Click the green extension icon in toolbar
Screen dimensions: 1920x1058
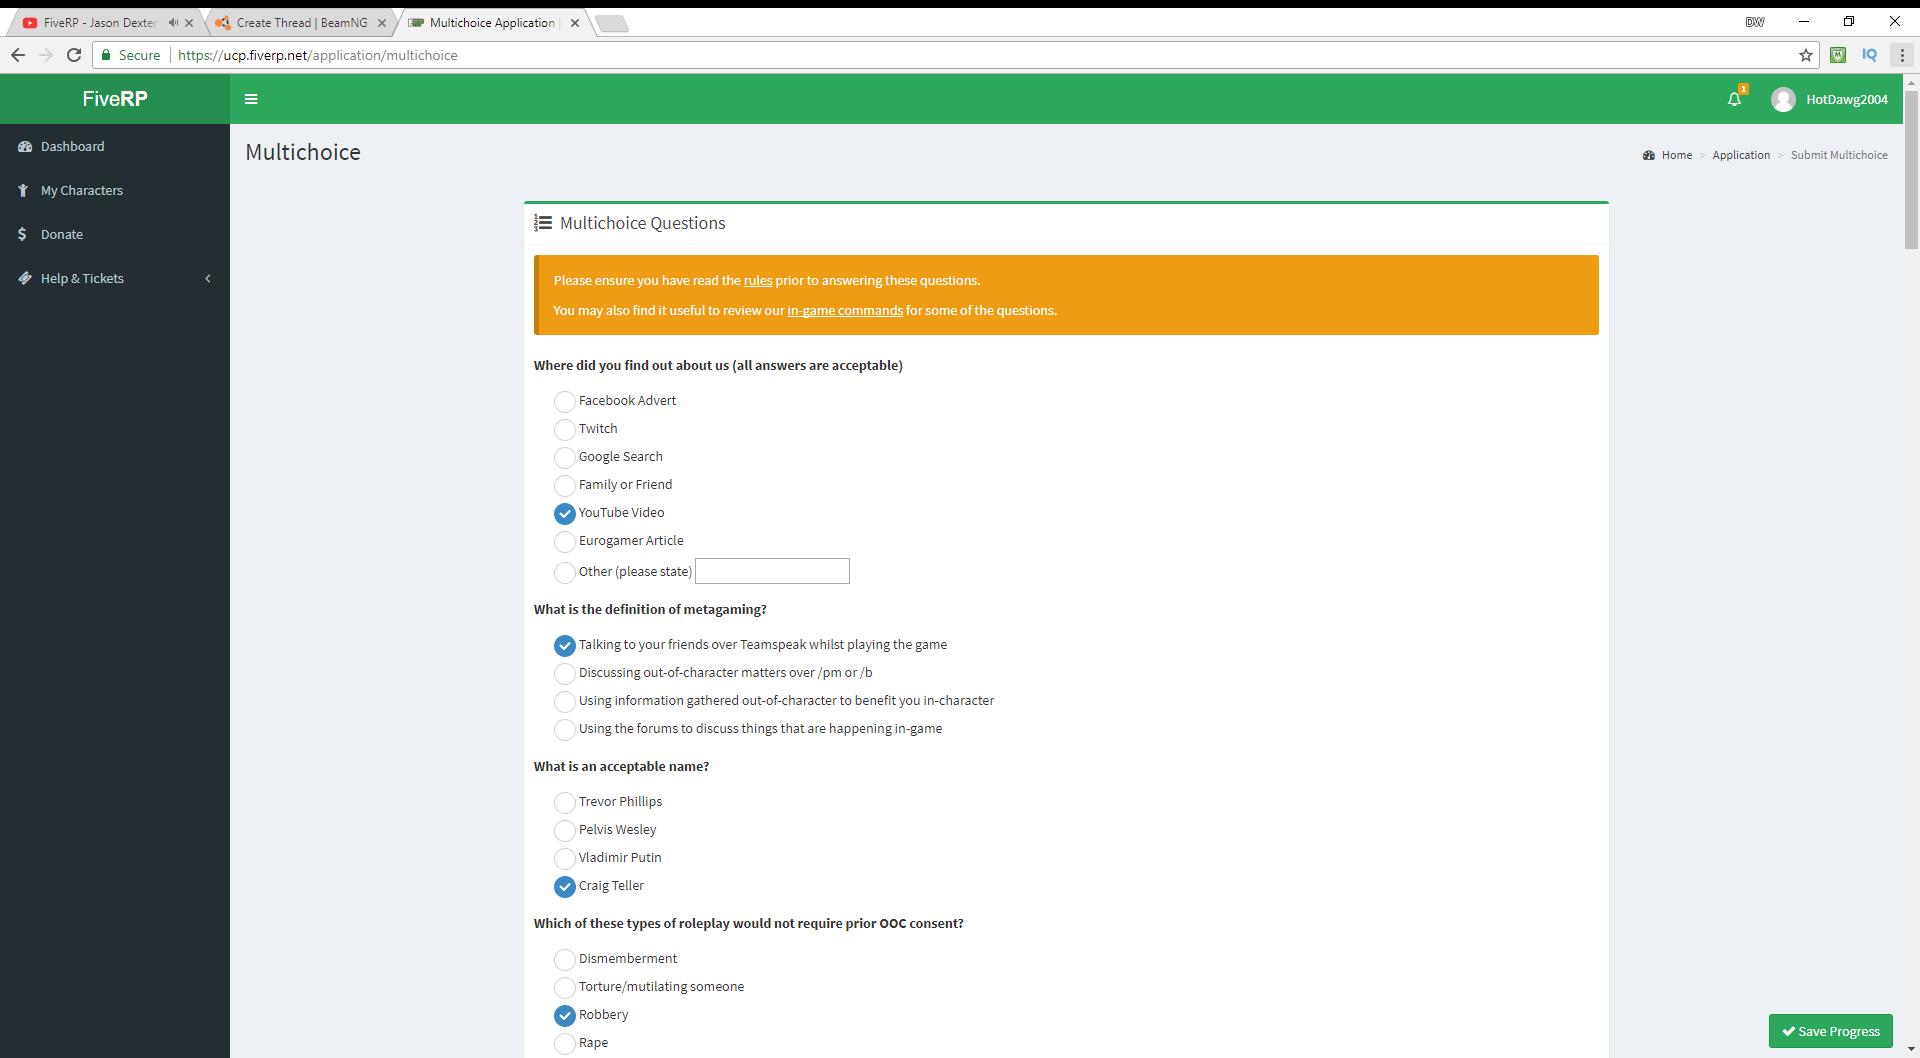pos(1838,55)
